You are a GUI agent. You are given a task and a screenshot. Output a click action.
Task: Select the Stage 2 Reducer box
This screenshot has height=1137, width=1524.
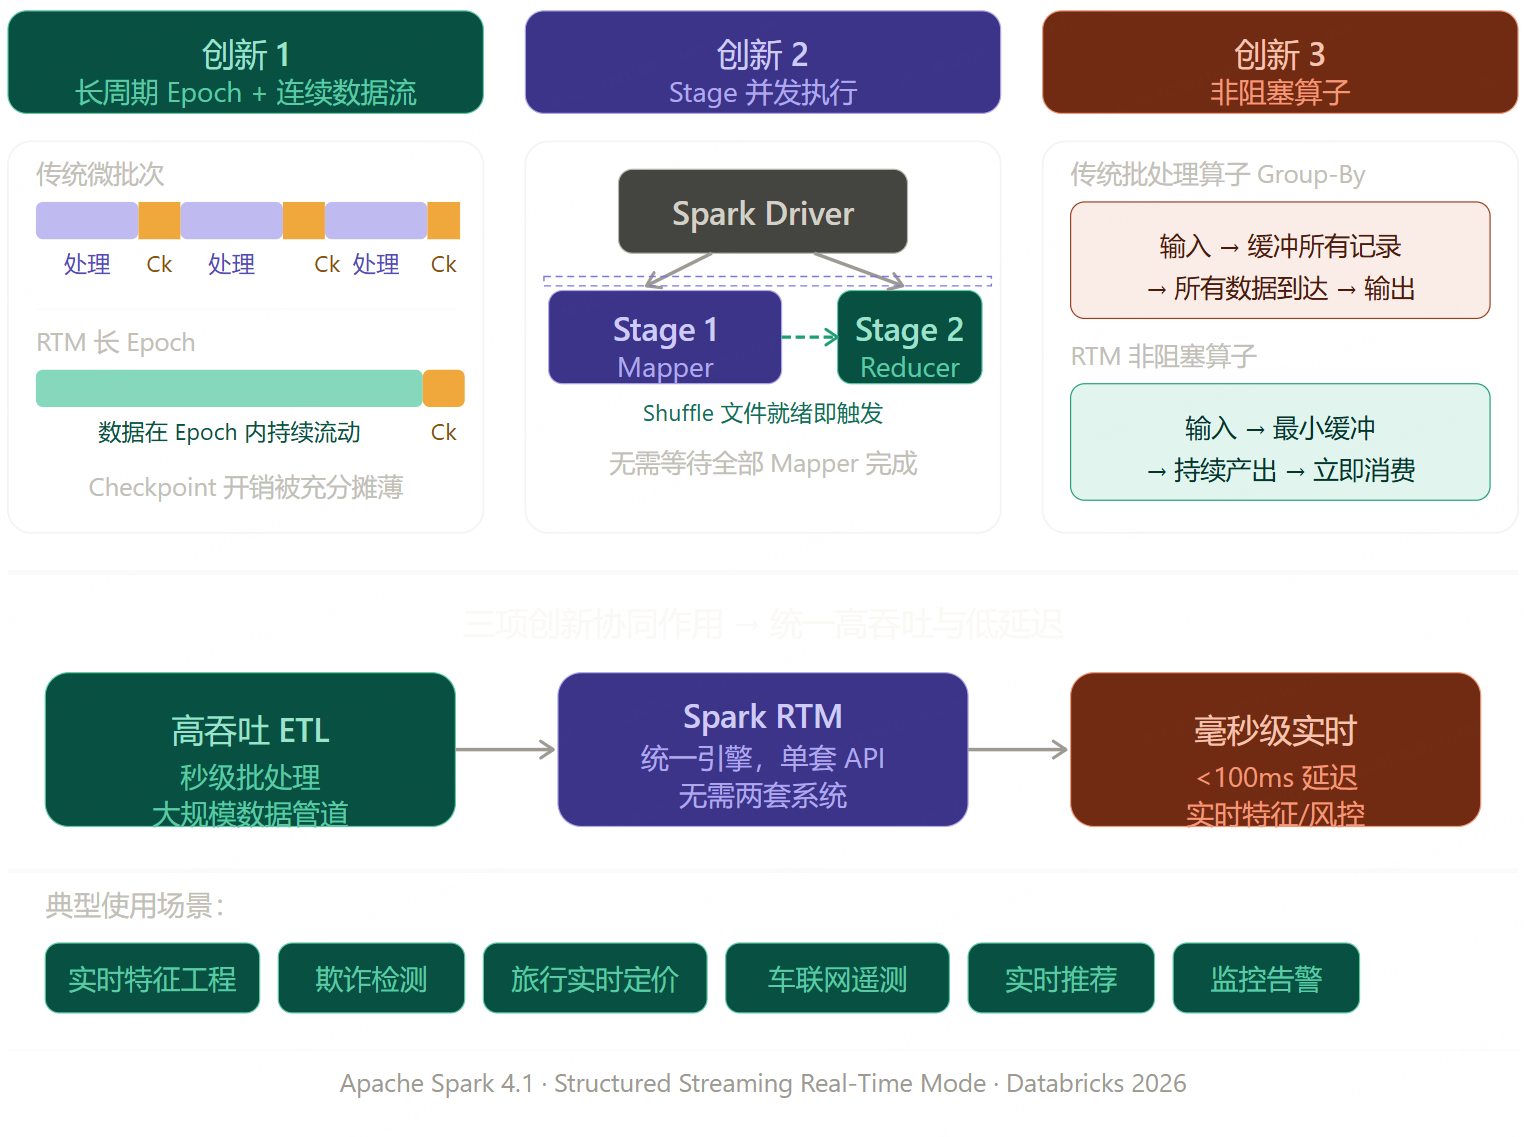pos(909,337)
